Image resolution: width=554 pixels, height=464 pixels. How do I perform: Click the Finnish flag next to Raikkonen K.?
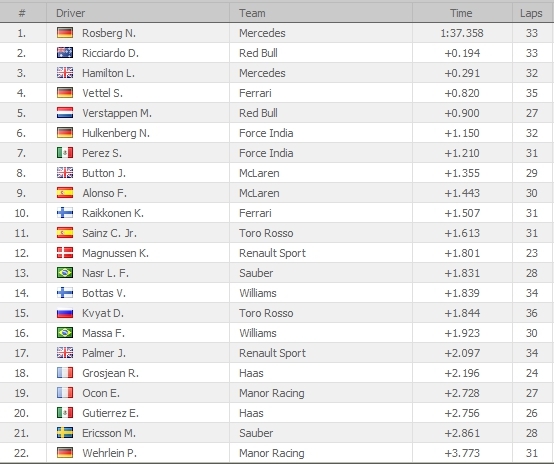[65, 213]
